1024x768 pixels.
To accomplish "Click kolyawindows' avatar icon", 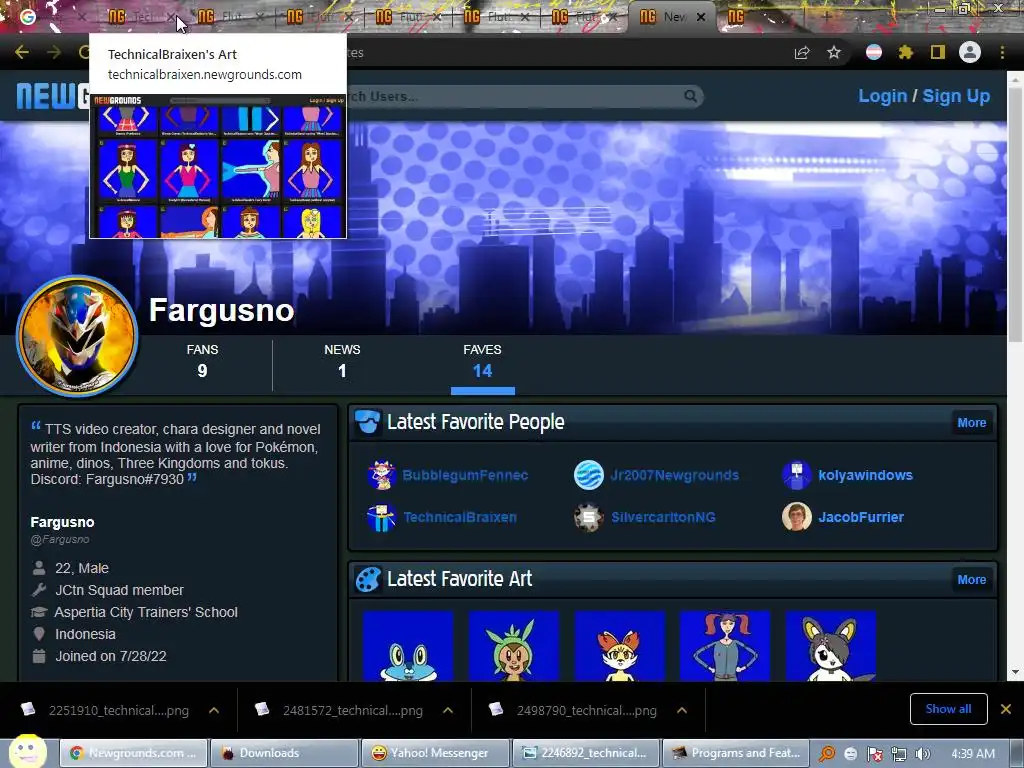I will coord(797,475).
